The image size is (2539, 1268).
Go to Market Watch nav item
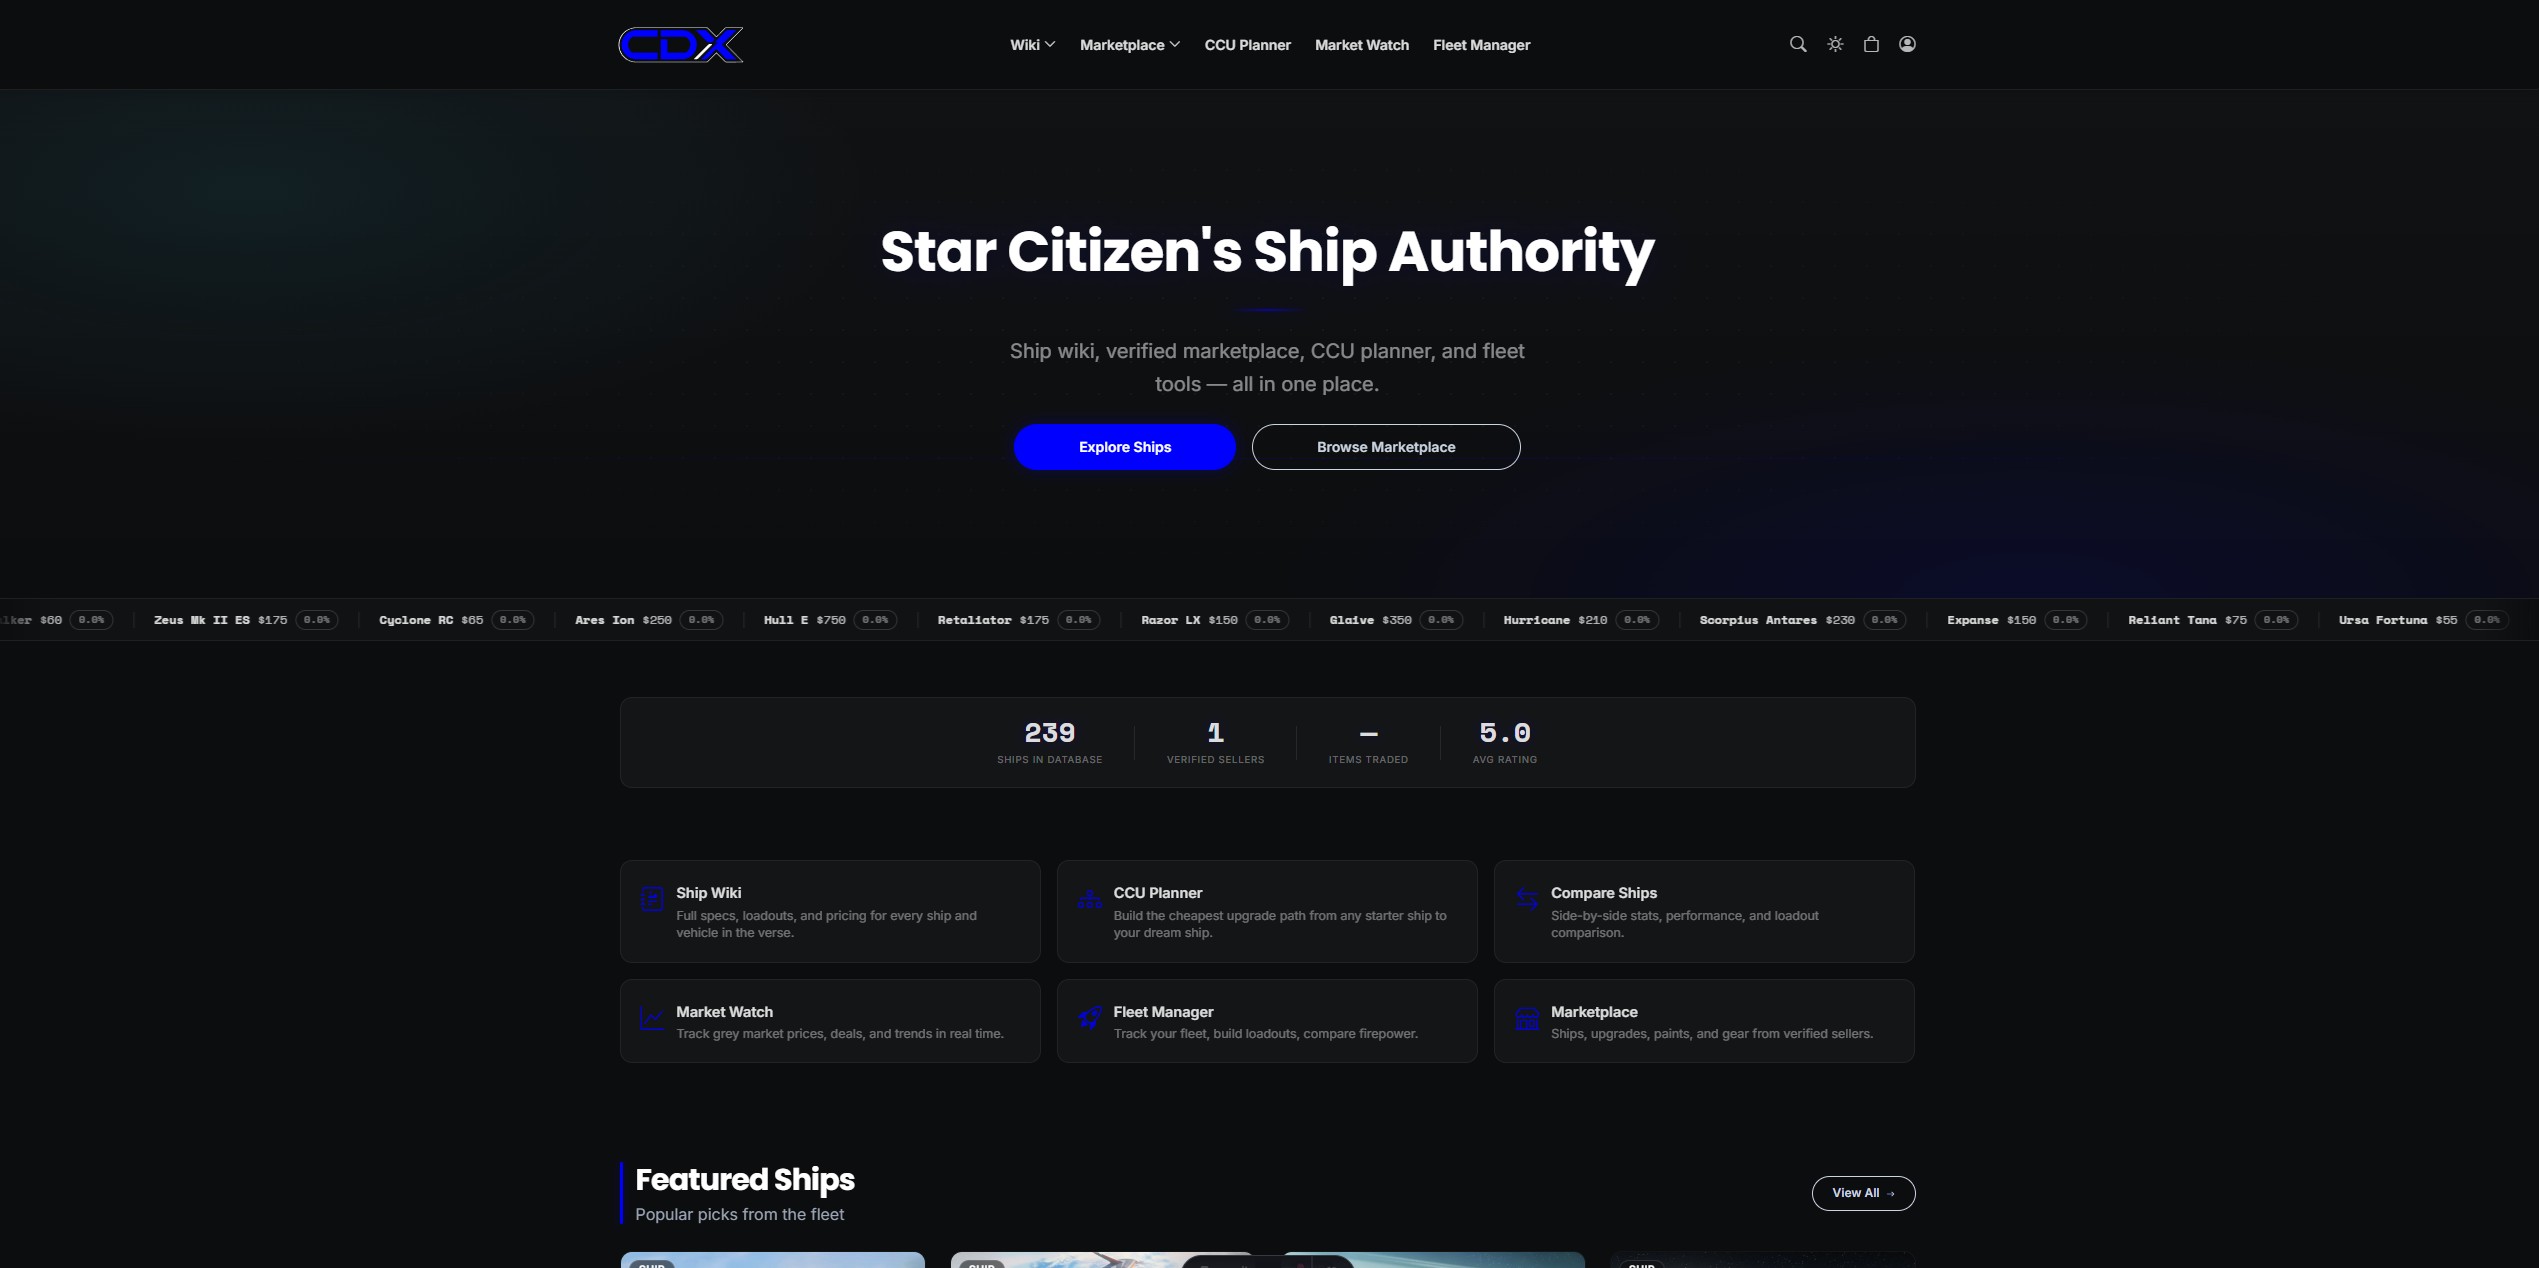pyautogui.click(x=1361, y=45)
